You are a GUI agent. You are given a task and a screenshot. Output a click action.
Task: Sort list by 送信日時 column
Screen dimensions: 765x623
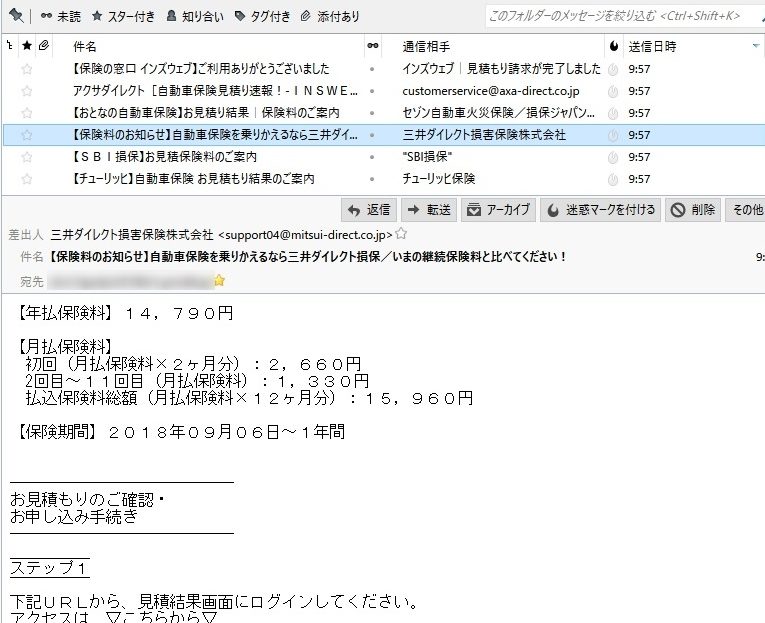652,46
